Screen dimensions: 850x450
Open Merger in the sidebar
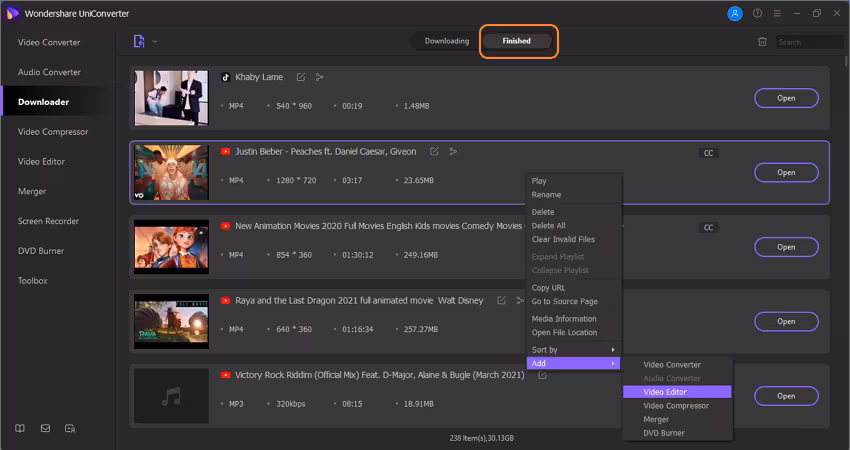tap(32, 191)
